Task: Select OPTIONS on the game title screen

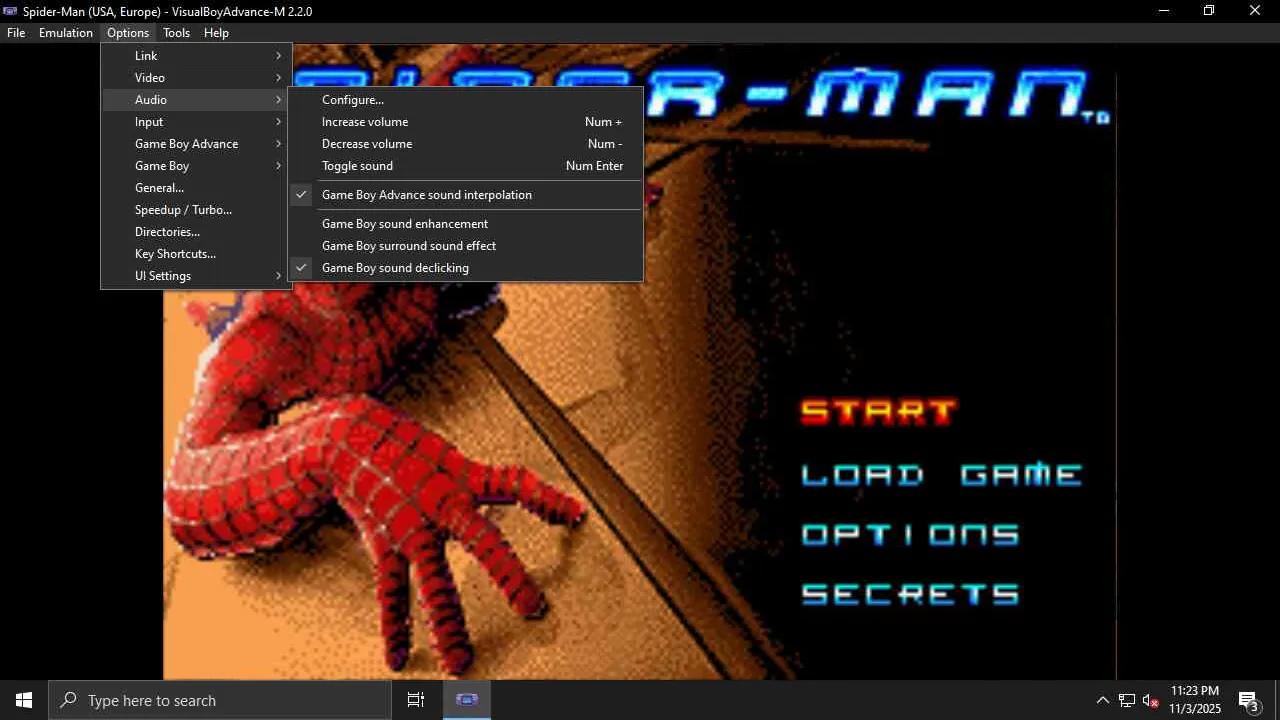Action: (910, 534)
